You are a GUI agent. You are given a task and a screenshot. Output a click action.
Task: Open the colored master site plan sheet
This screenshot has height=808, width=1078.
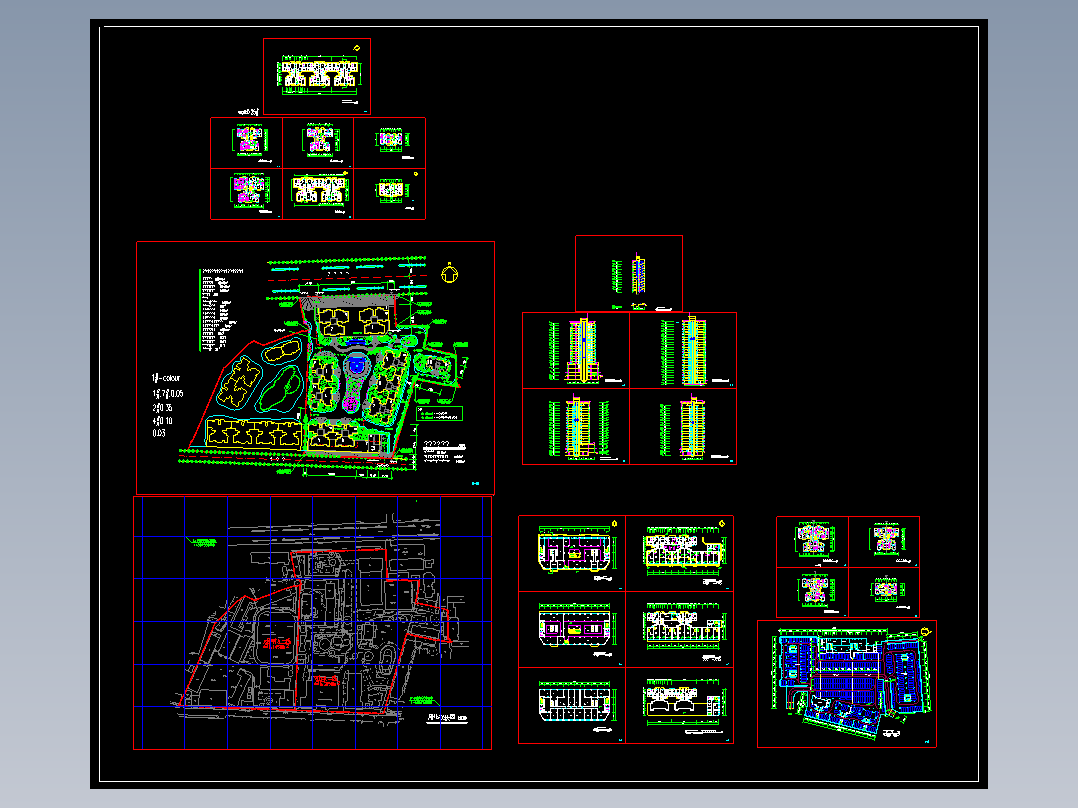tap(316, 367)
